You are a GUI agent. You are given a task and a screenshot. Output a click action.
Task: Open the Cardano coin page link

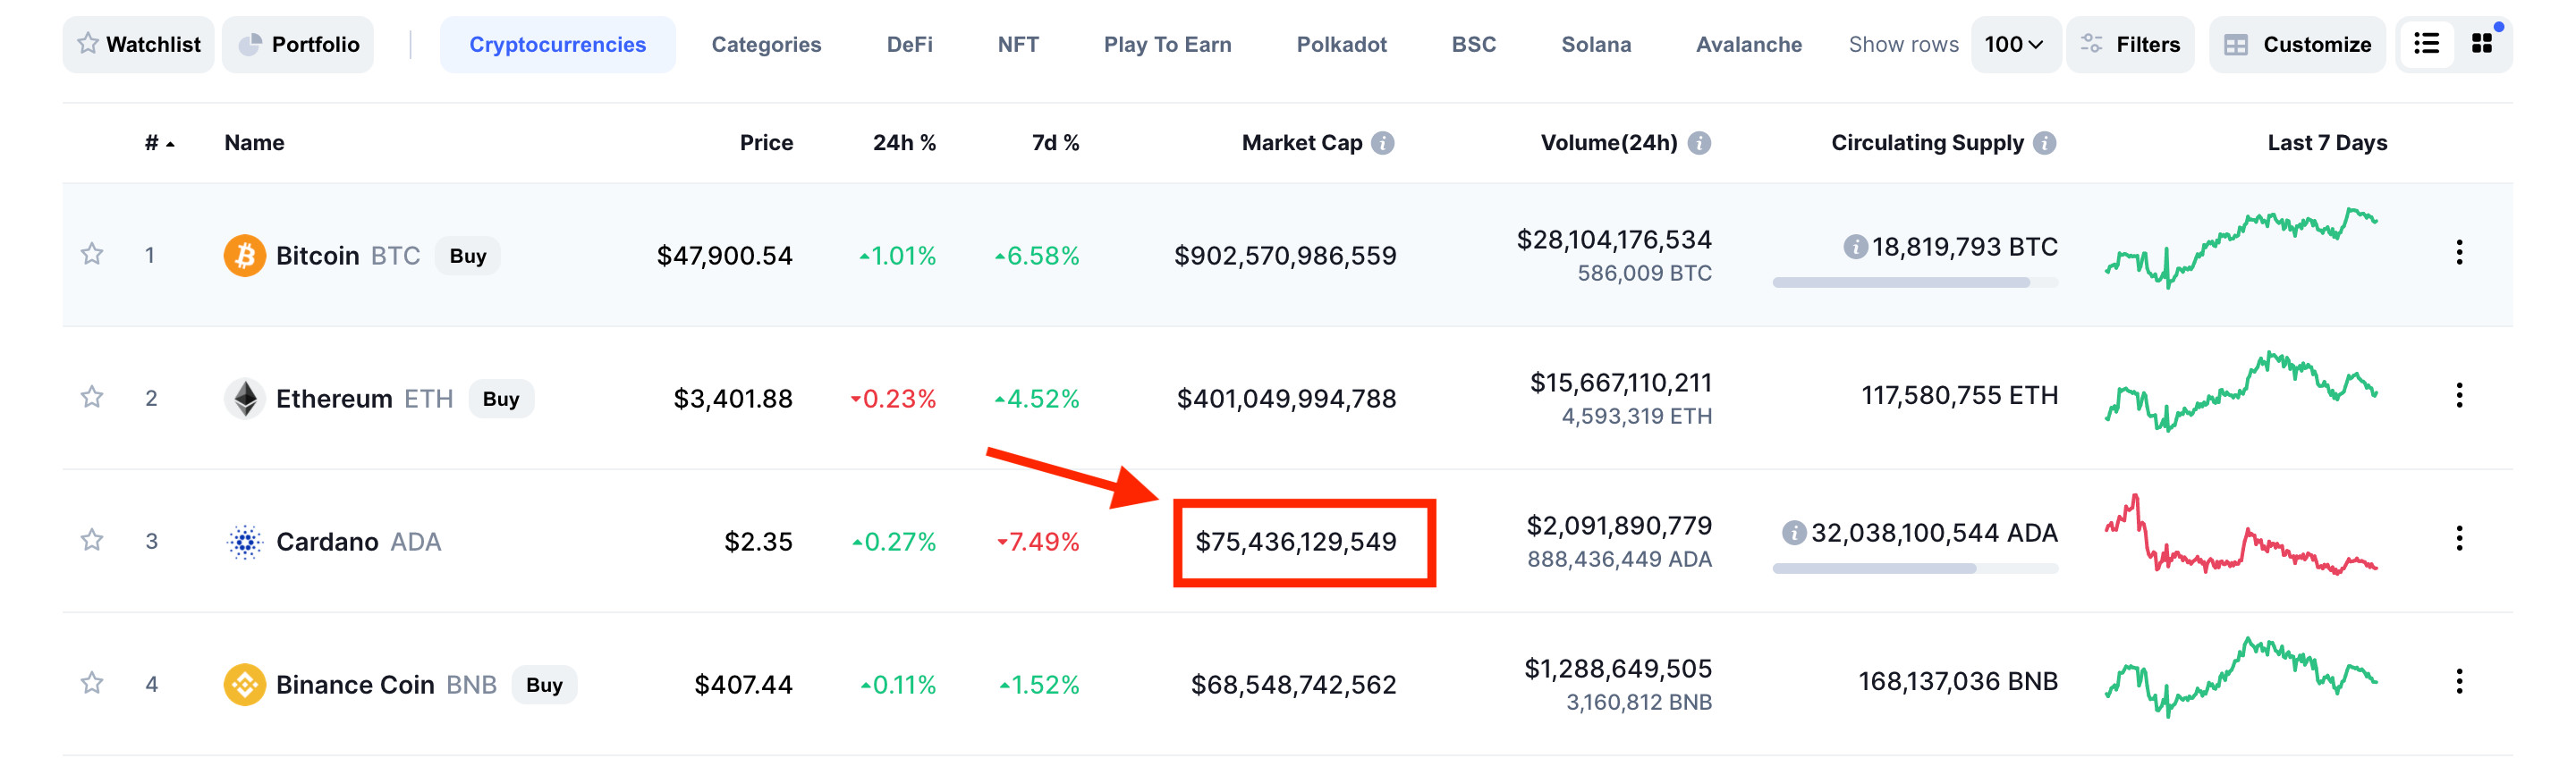tap(327, 542)
